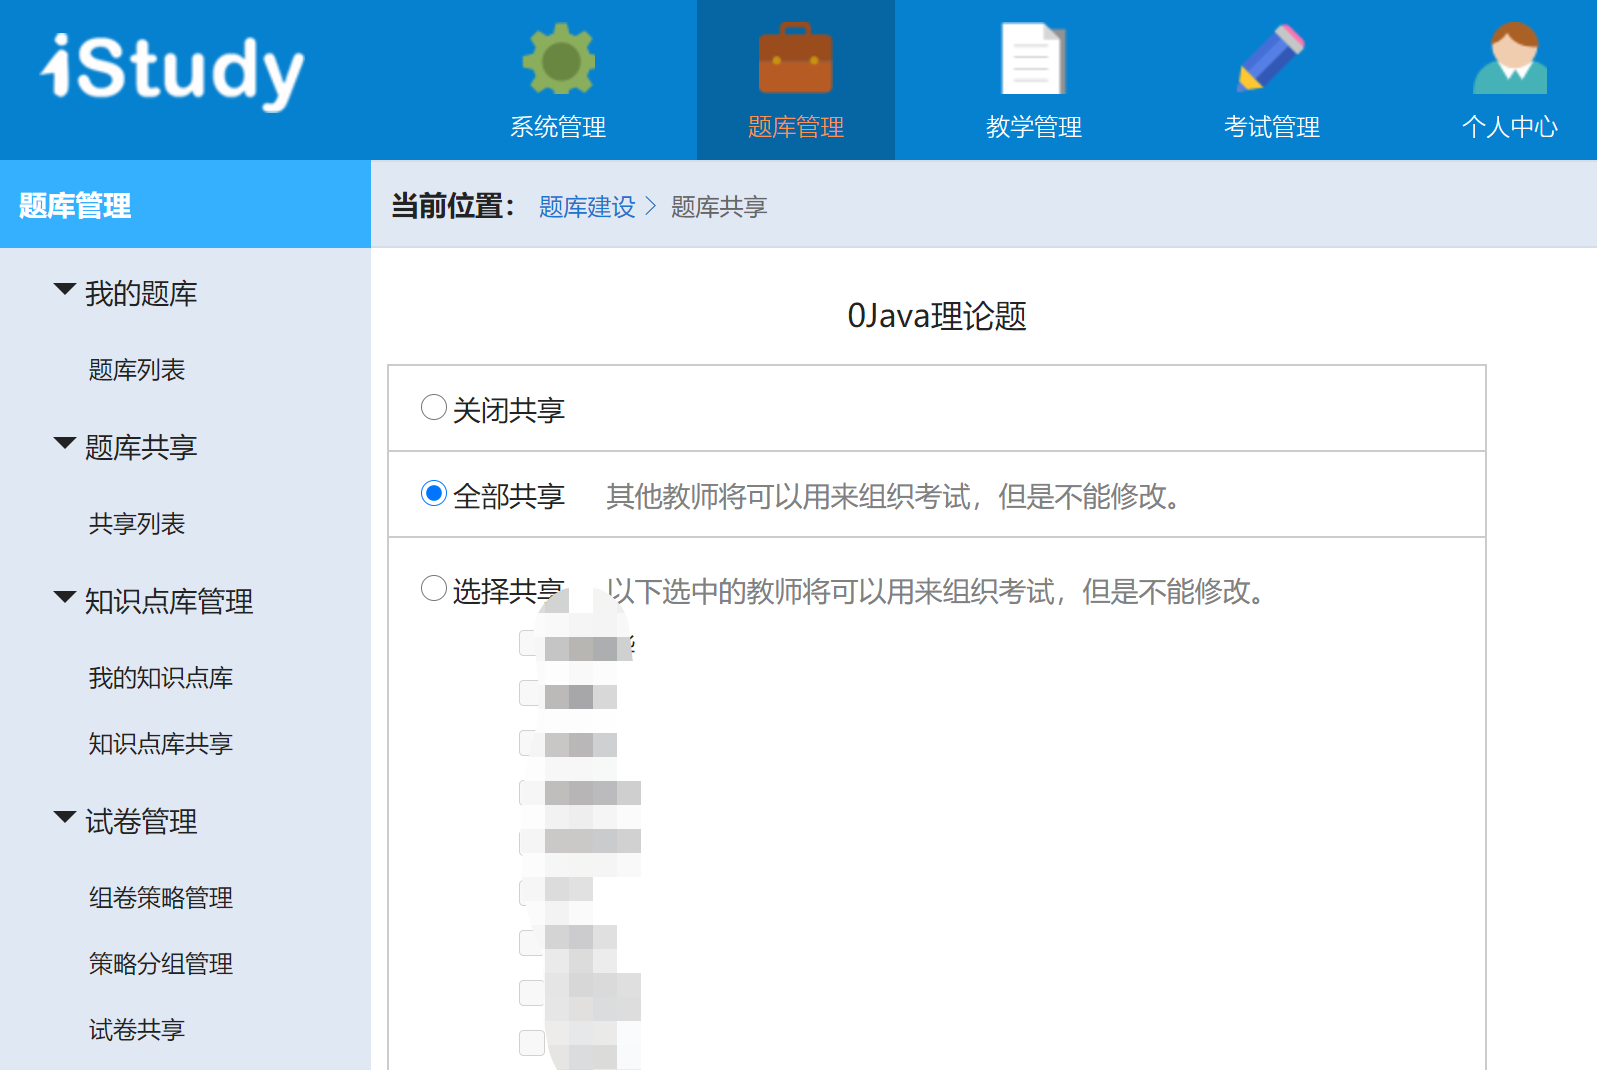This screenshot has width=1597, height=1070.
Task: Open 组卷策略管理 in the sidebar
Action: pyautogui.click(x=161, y=898)
